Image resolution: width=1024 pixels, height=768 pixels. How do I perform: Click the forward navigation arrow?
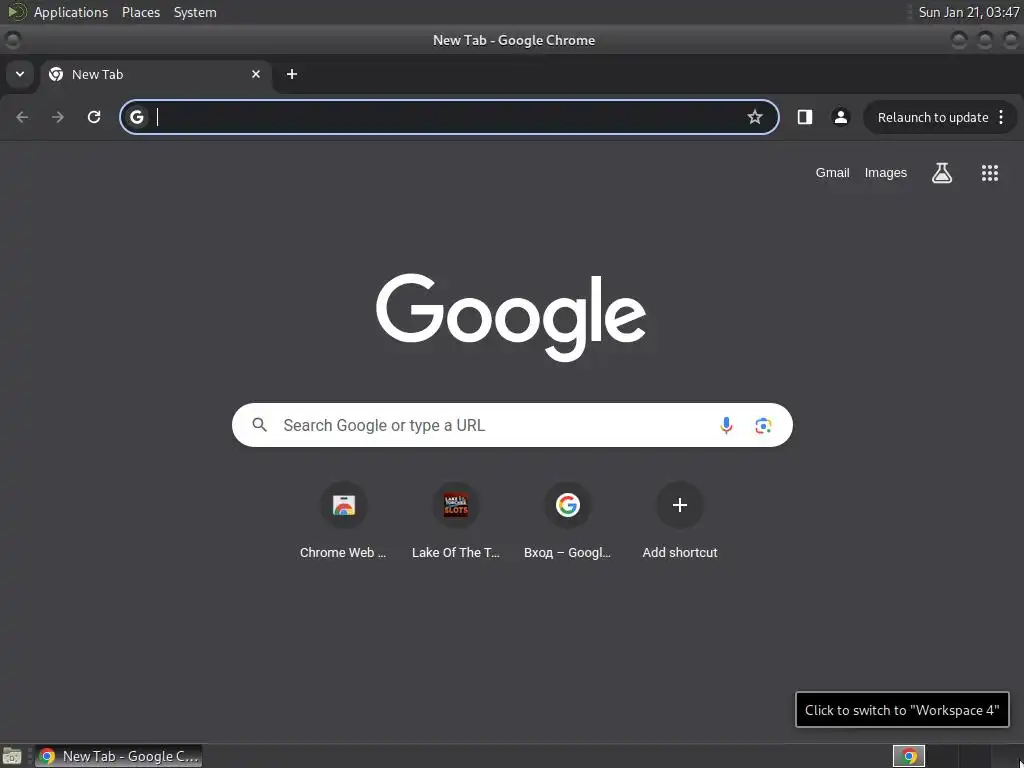pos(58,117)
